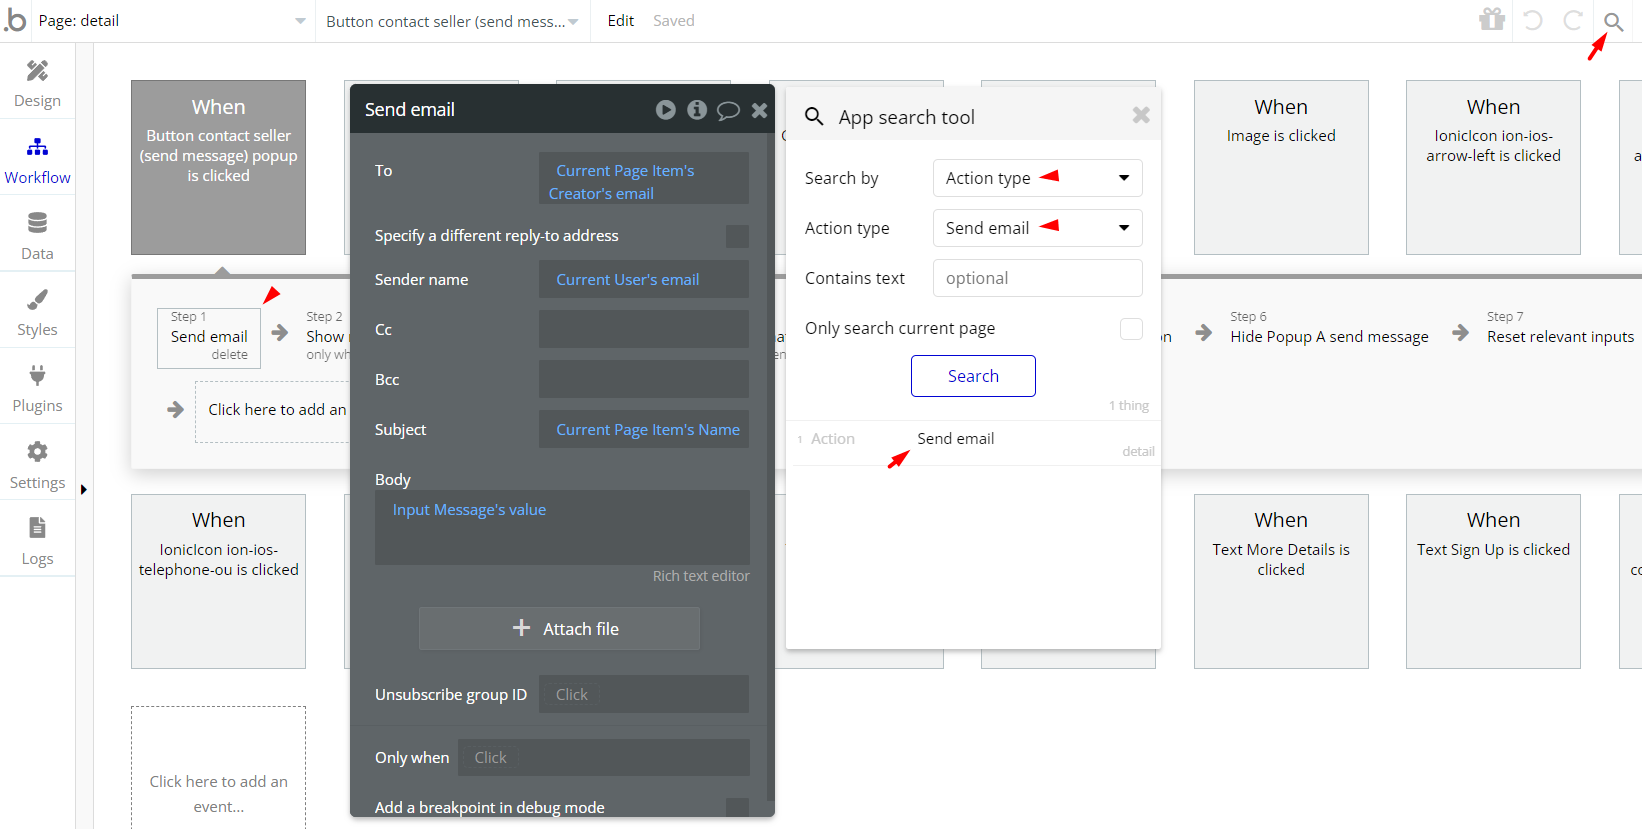The image size is (1642, 829).
Task: Click the To field Creator's email expression
Action: (x=644, y=178)
